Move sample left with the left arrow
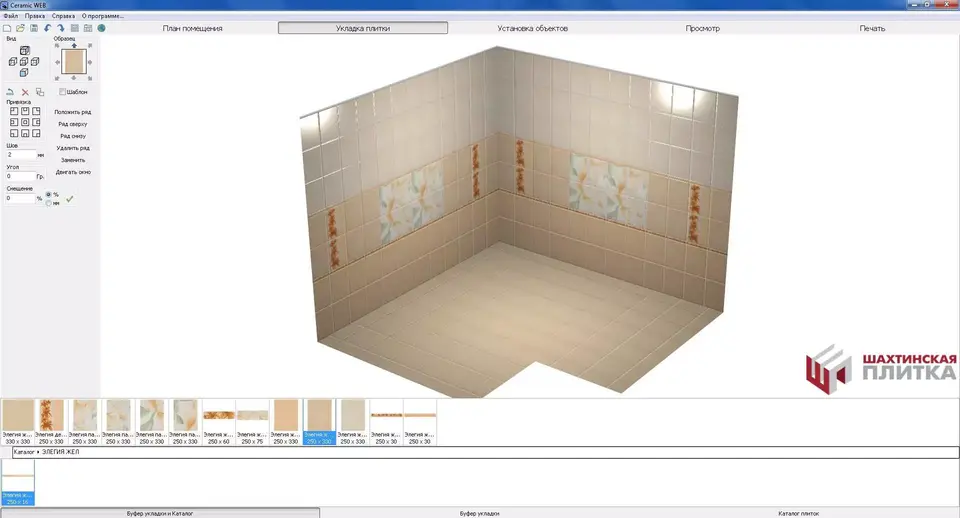The height and width of the screenshot is (518, 960). coord(58,62)
